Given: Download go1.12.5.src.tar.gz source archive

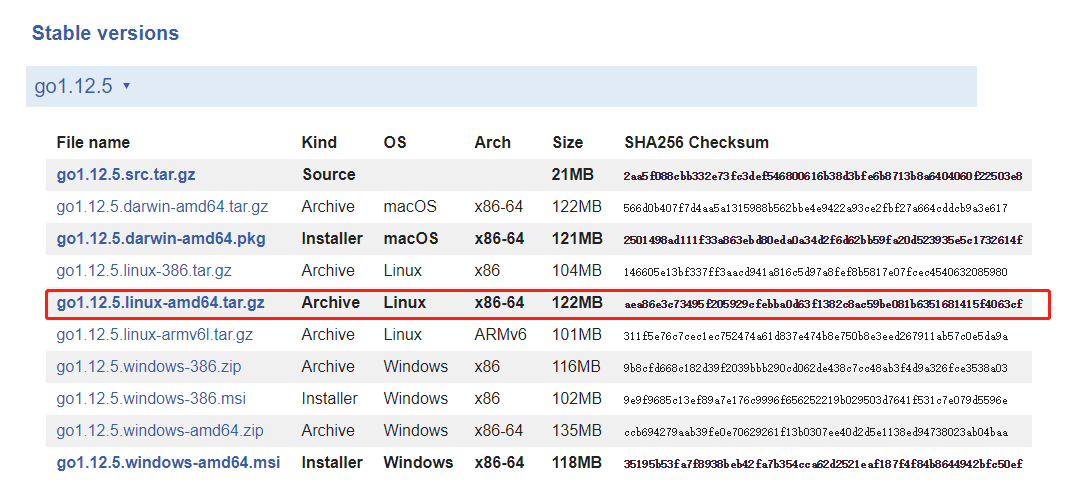Looking at the screenshot, I should coord(126,174).
